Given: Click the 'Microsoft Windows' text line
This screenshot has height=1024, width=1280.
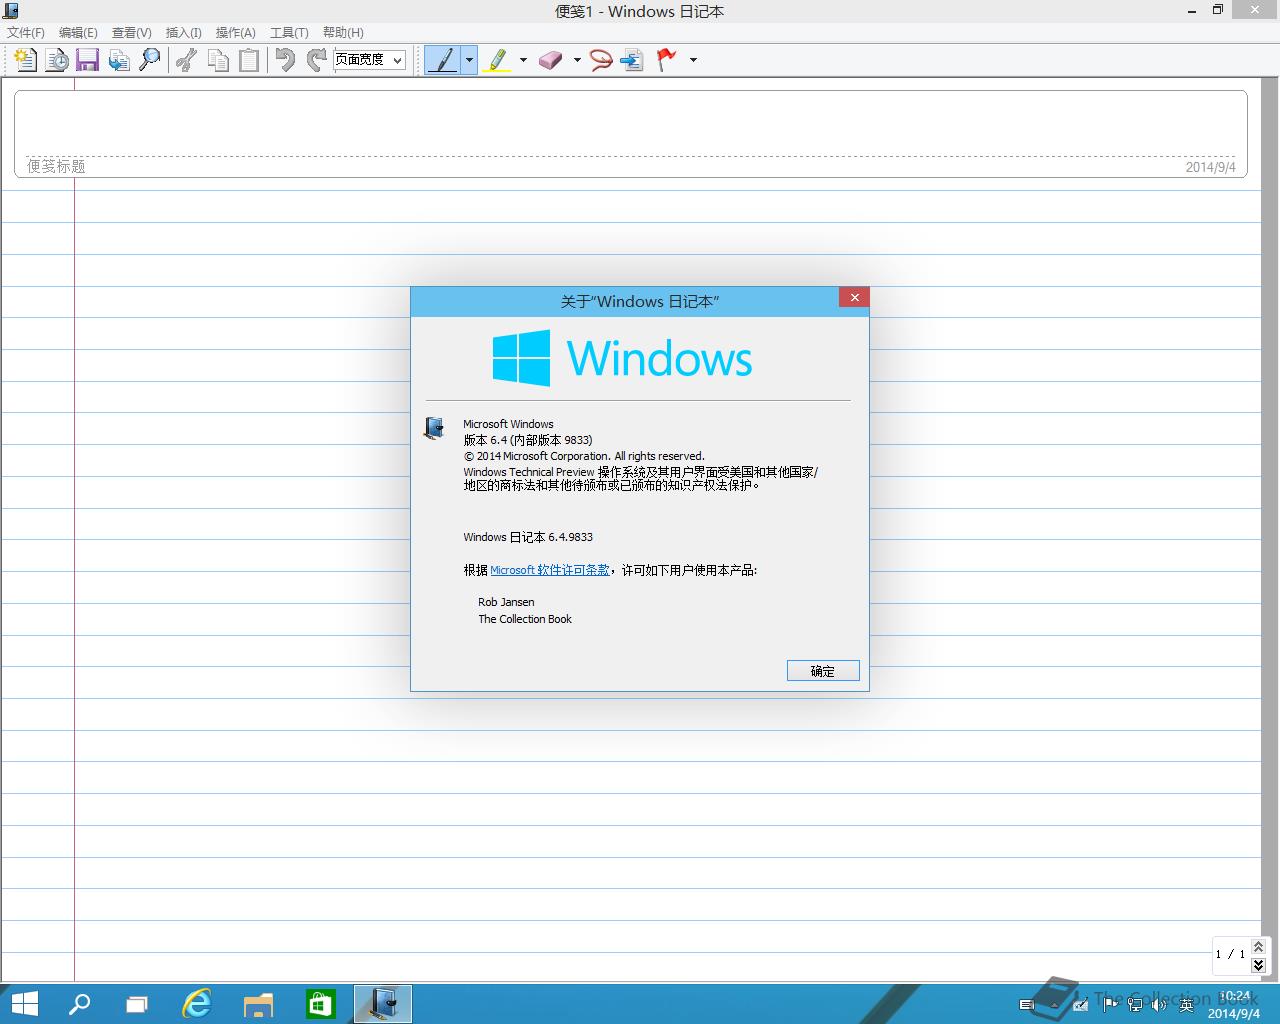Looking at the screenshot, I should [x=508, y=424].
